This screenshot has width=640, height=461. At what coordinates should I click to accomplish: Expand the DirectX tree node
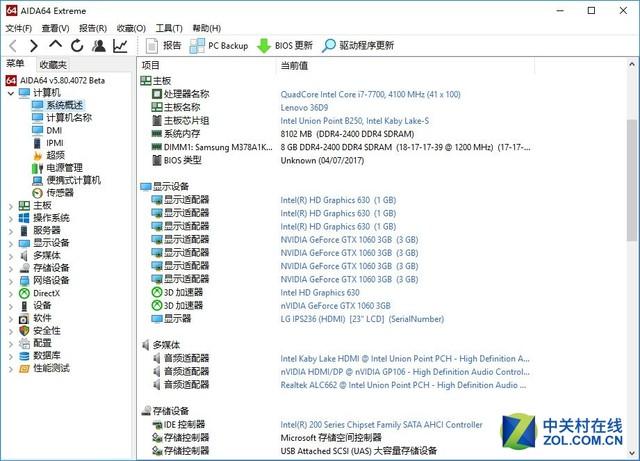tap(11, 294)
